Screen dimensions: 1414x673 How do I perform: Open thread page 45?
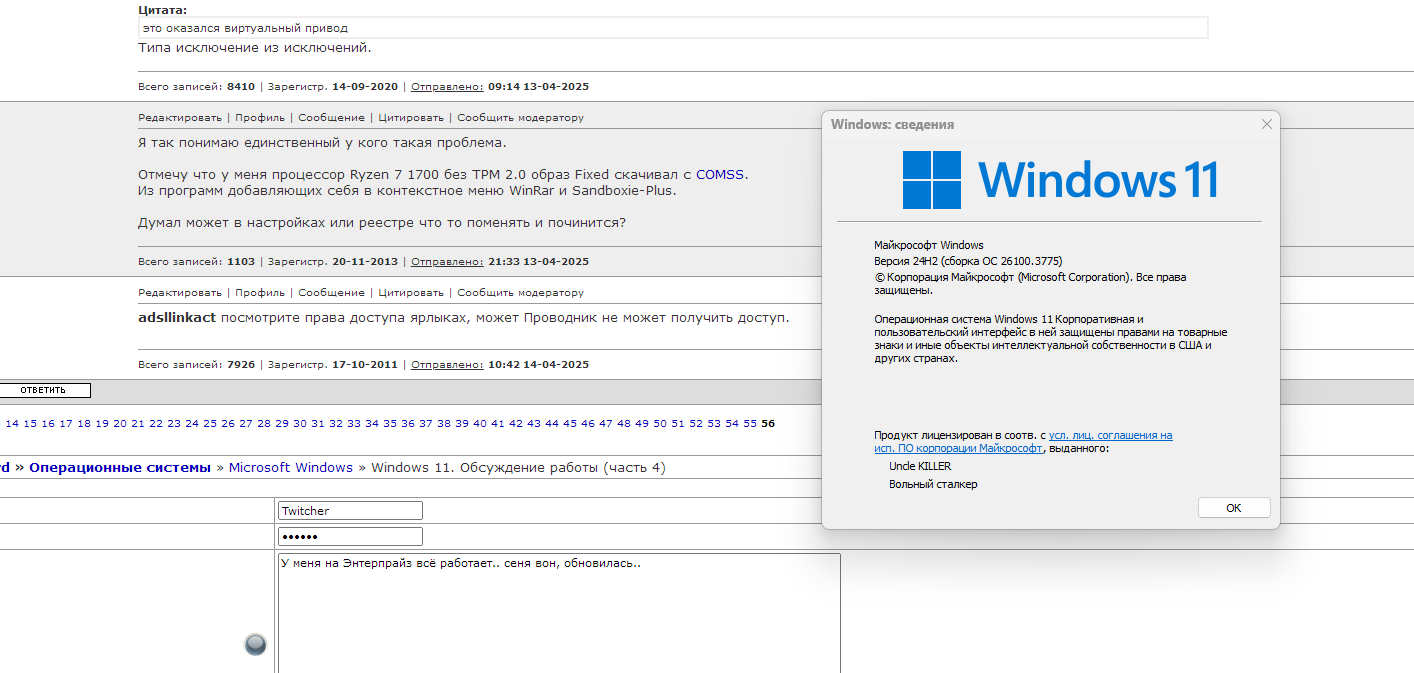coord(570,424)
